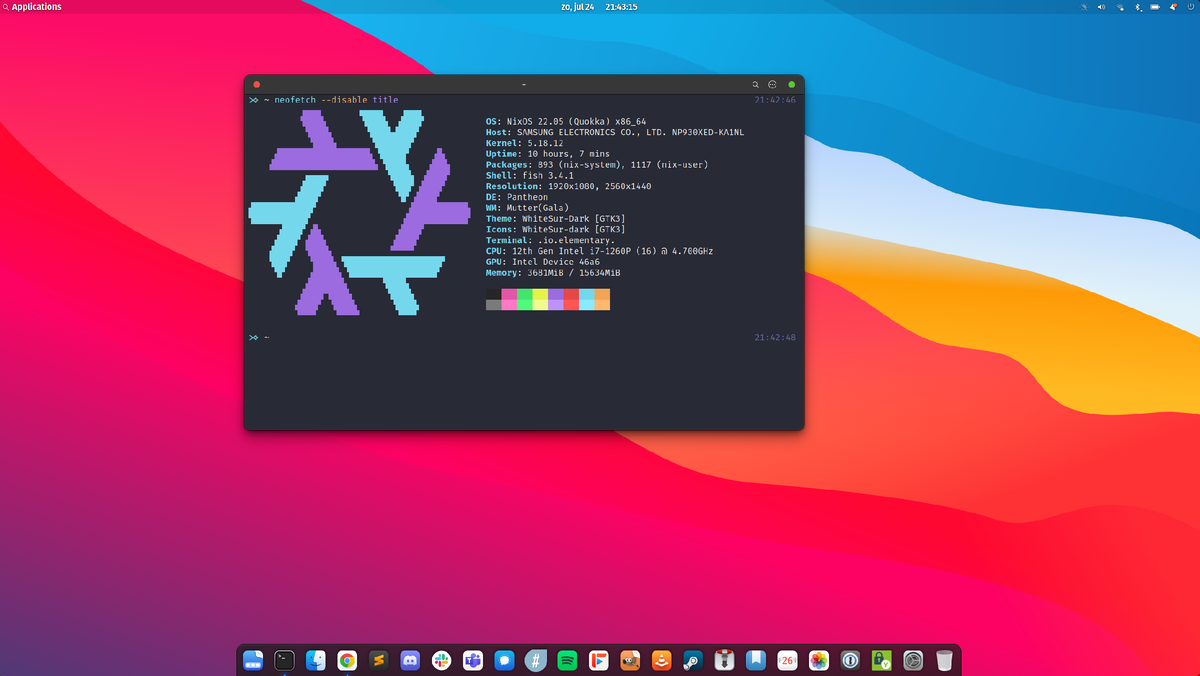Launch the Photos app from the dock
Viewport: 1200px width, 676px height.
(x=818, y=660)
